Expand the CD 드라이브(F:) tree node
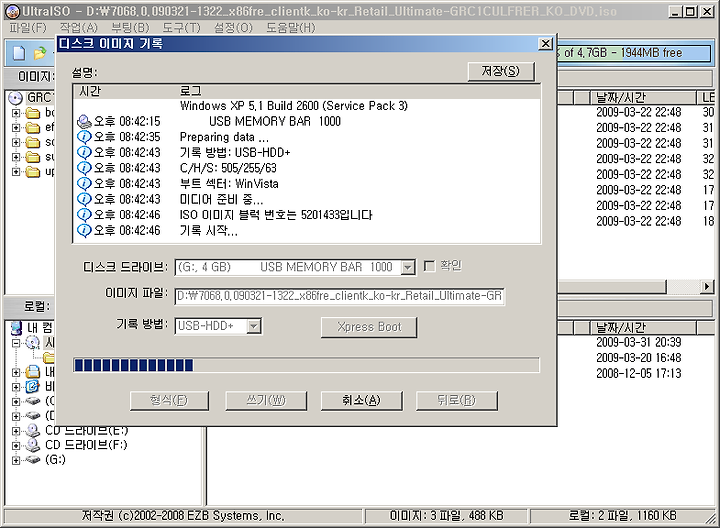The height and width of the screenshot is (528, 720). point(16,445)
